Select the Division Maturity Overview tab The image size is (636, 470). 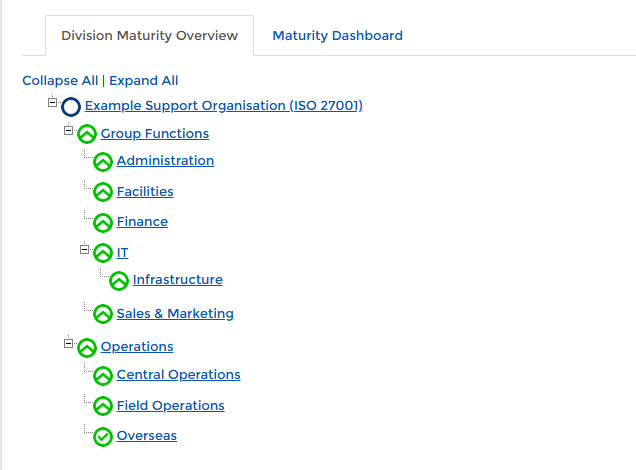tap(149, 35)
